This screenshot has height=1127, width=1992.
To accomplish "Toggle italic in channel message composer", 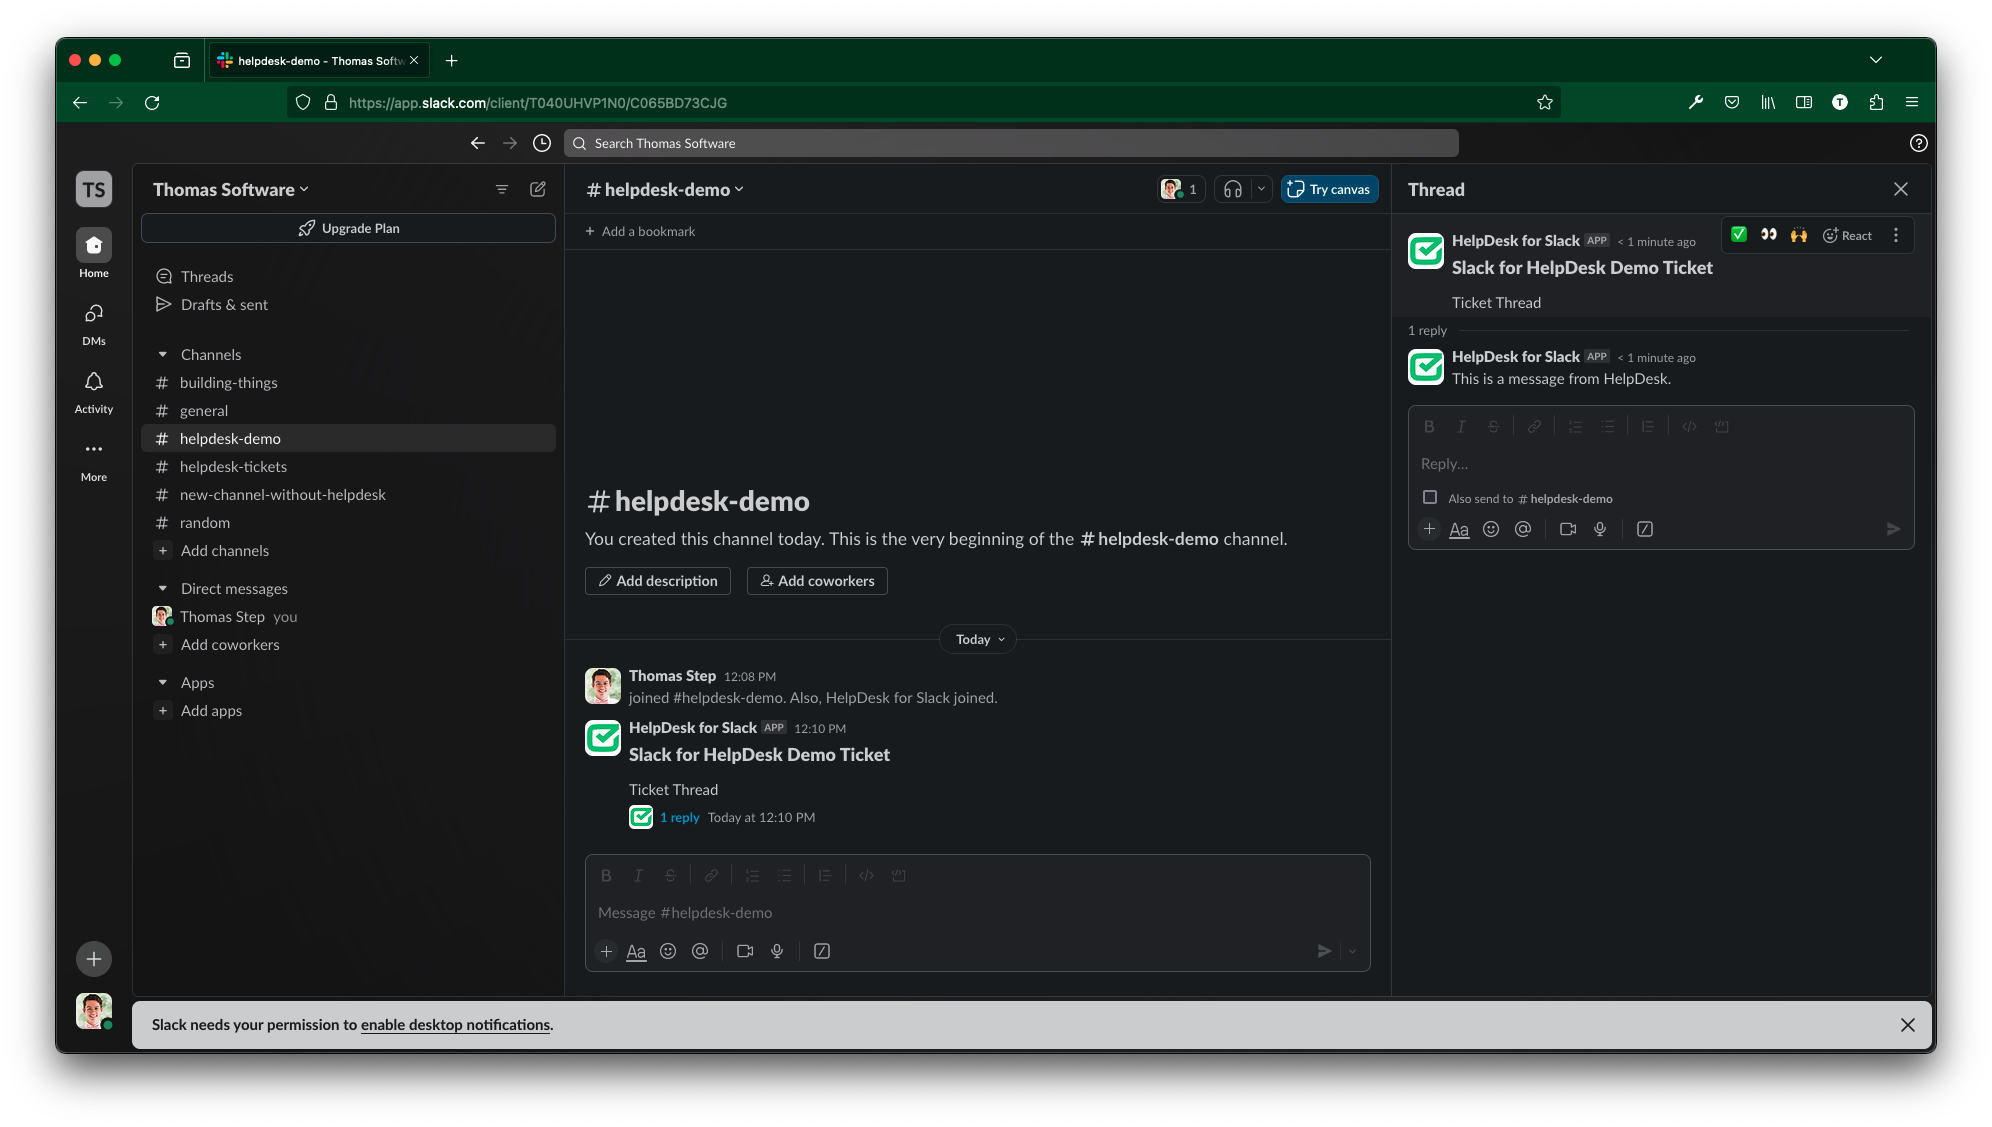I will [638, 875].
